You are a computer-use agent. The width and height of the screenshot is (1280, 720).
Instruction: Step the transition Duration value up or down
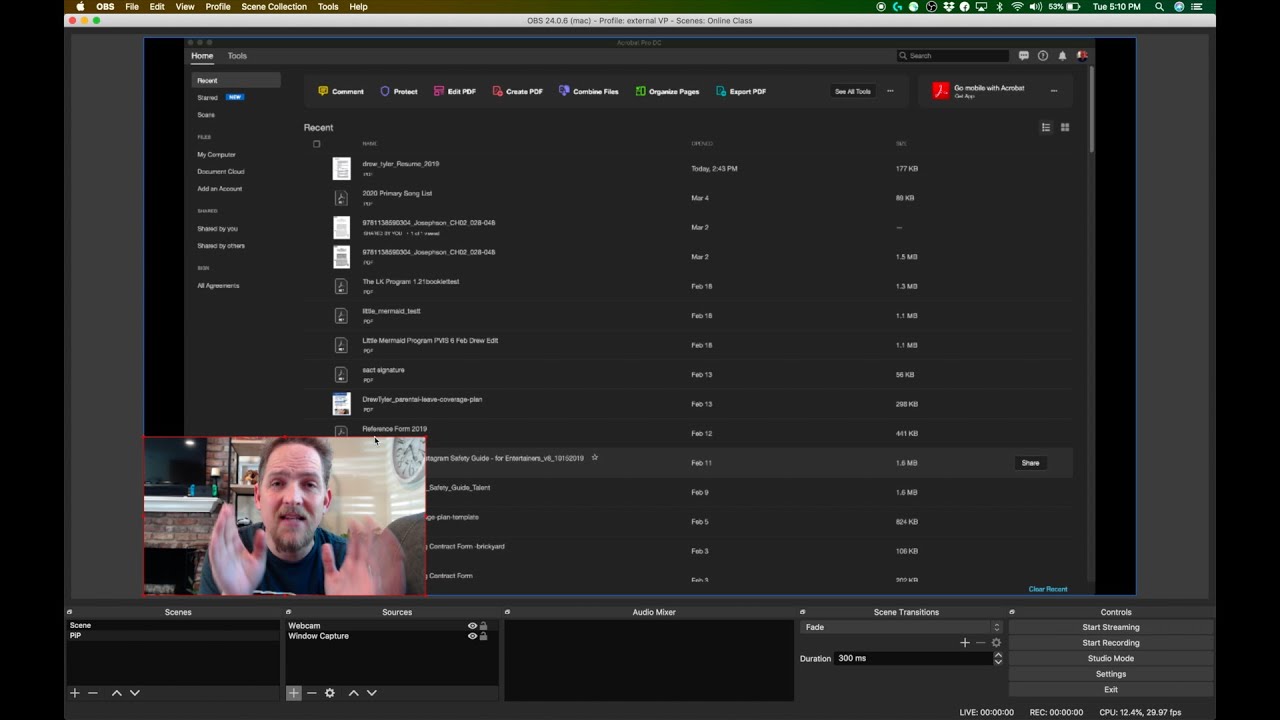(x=997, y=658)
